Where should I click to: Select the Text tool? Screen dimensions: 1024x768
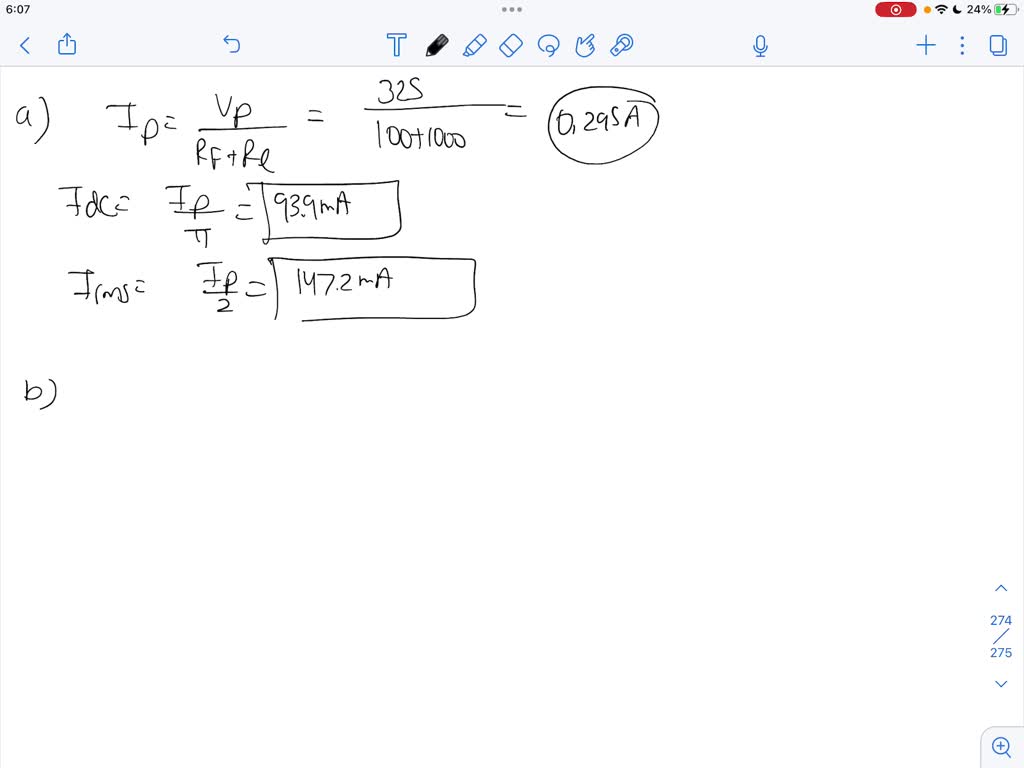[x=396, y=45]
